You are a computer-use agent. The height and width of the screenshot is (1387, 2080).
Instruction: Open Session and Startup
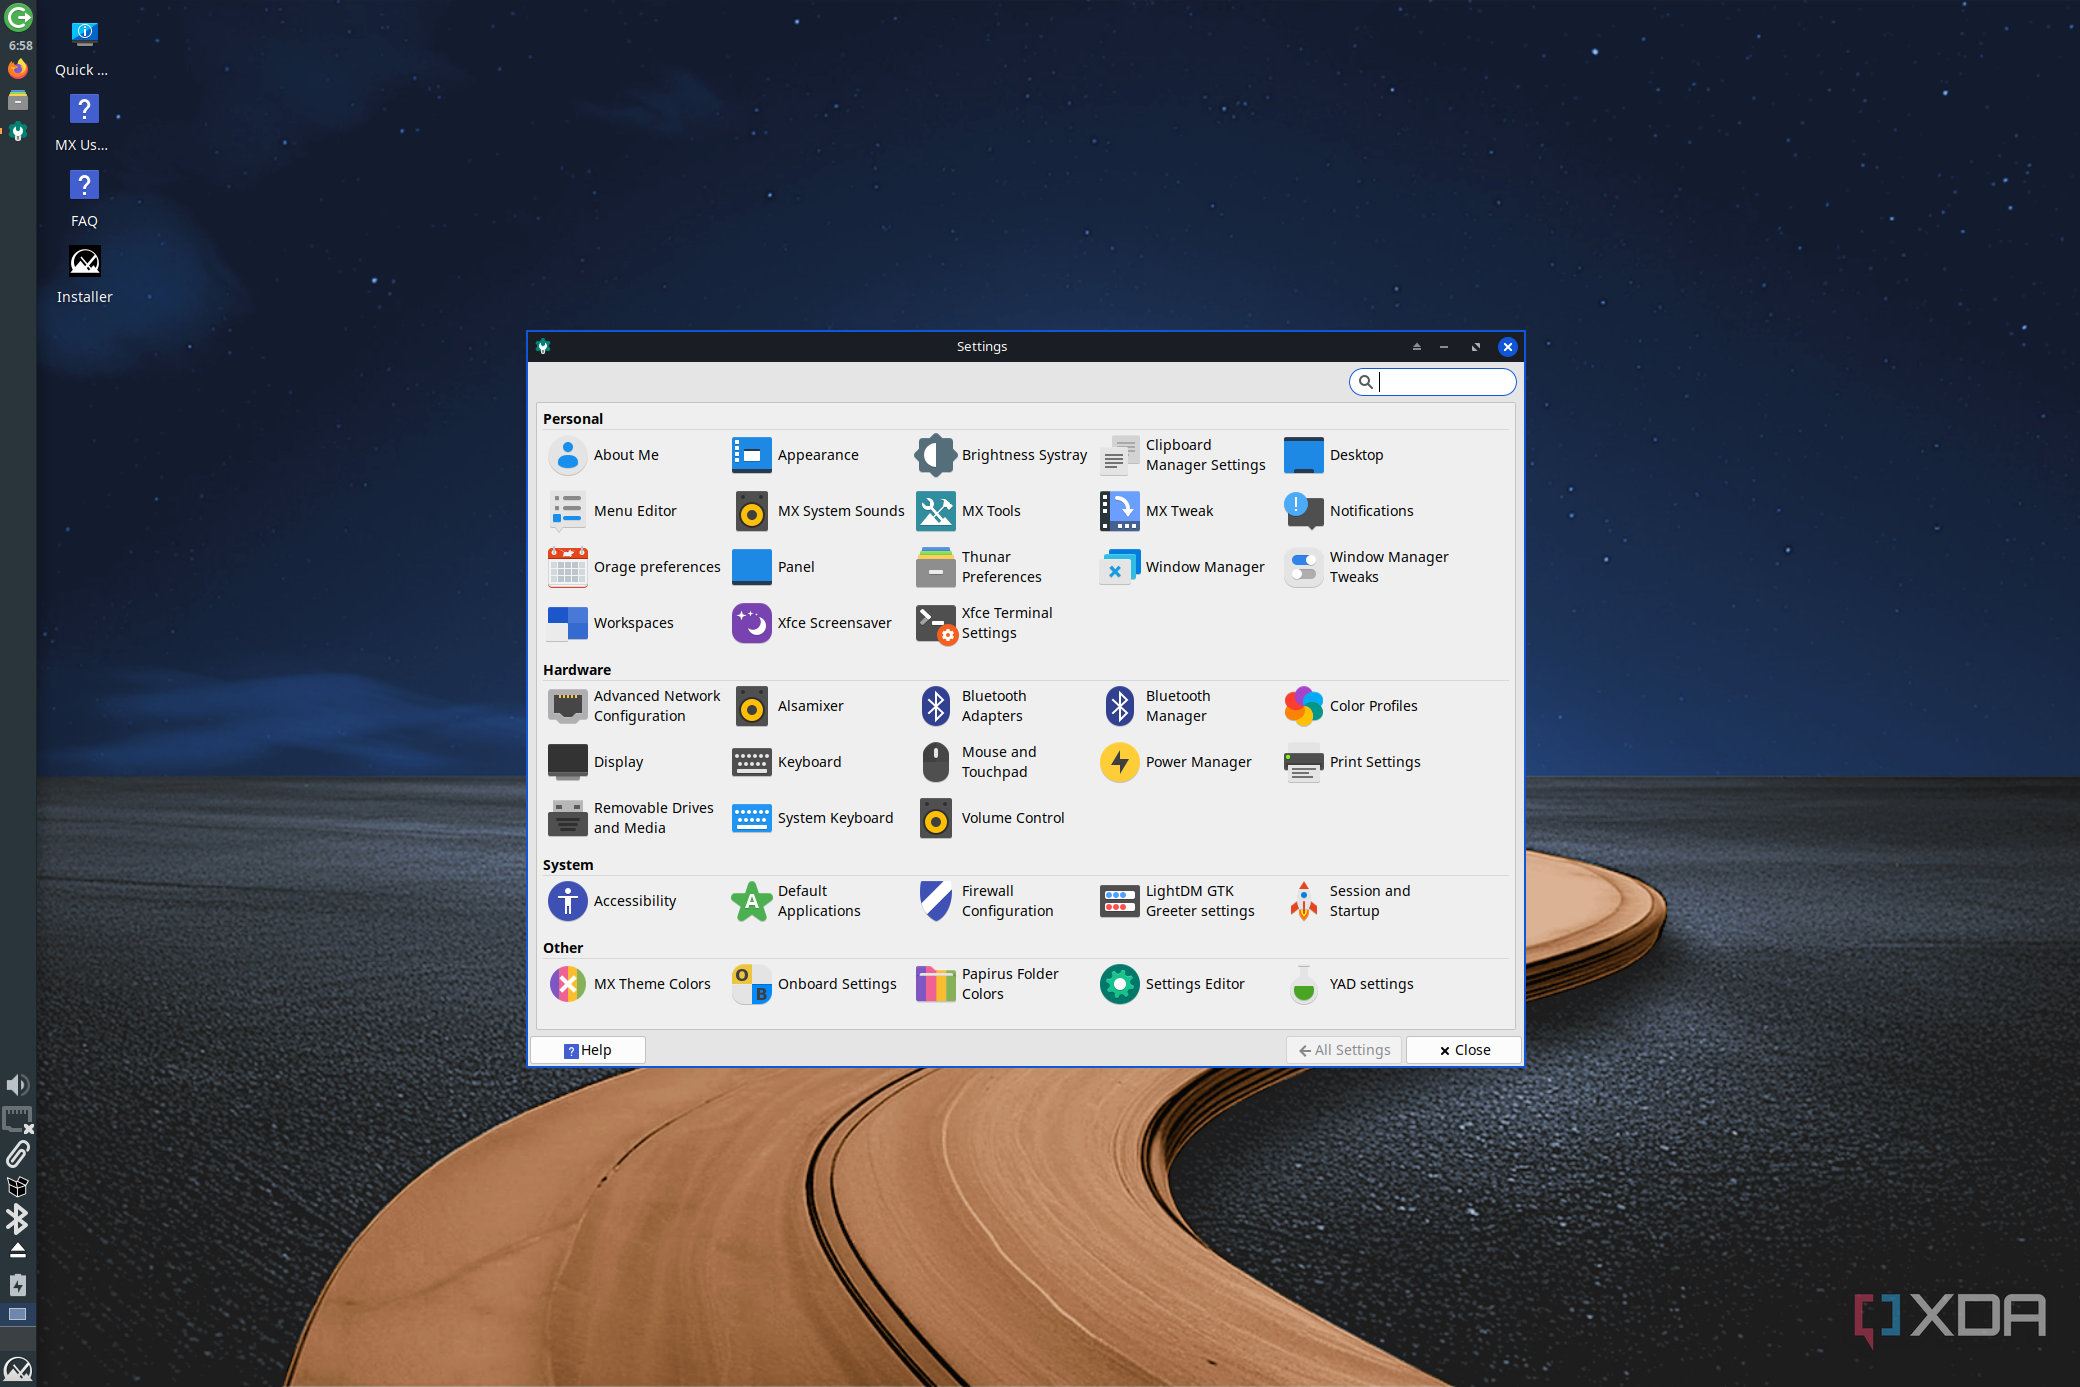coord(1348,901)
